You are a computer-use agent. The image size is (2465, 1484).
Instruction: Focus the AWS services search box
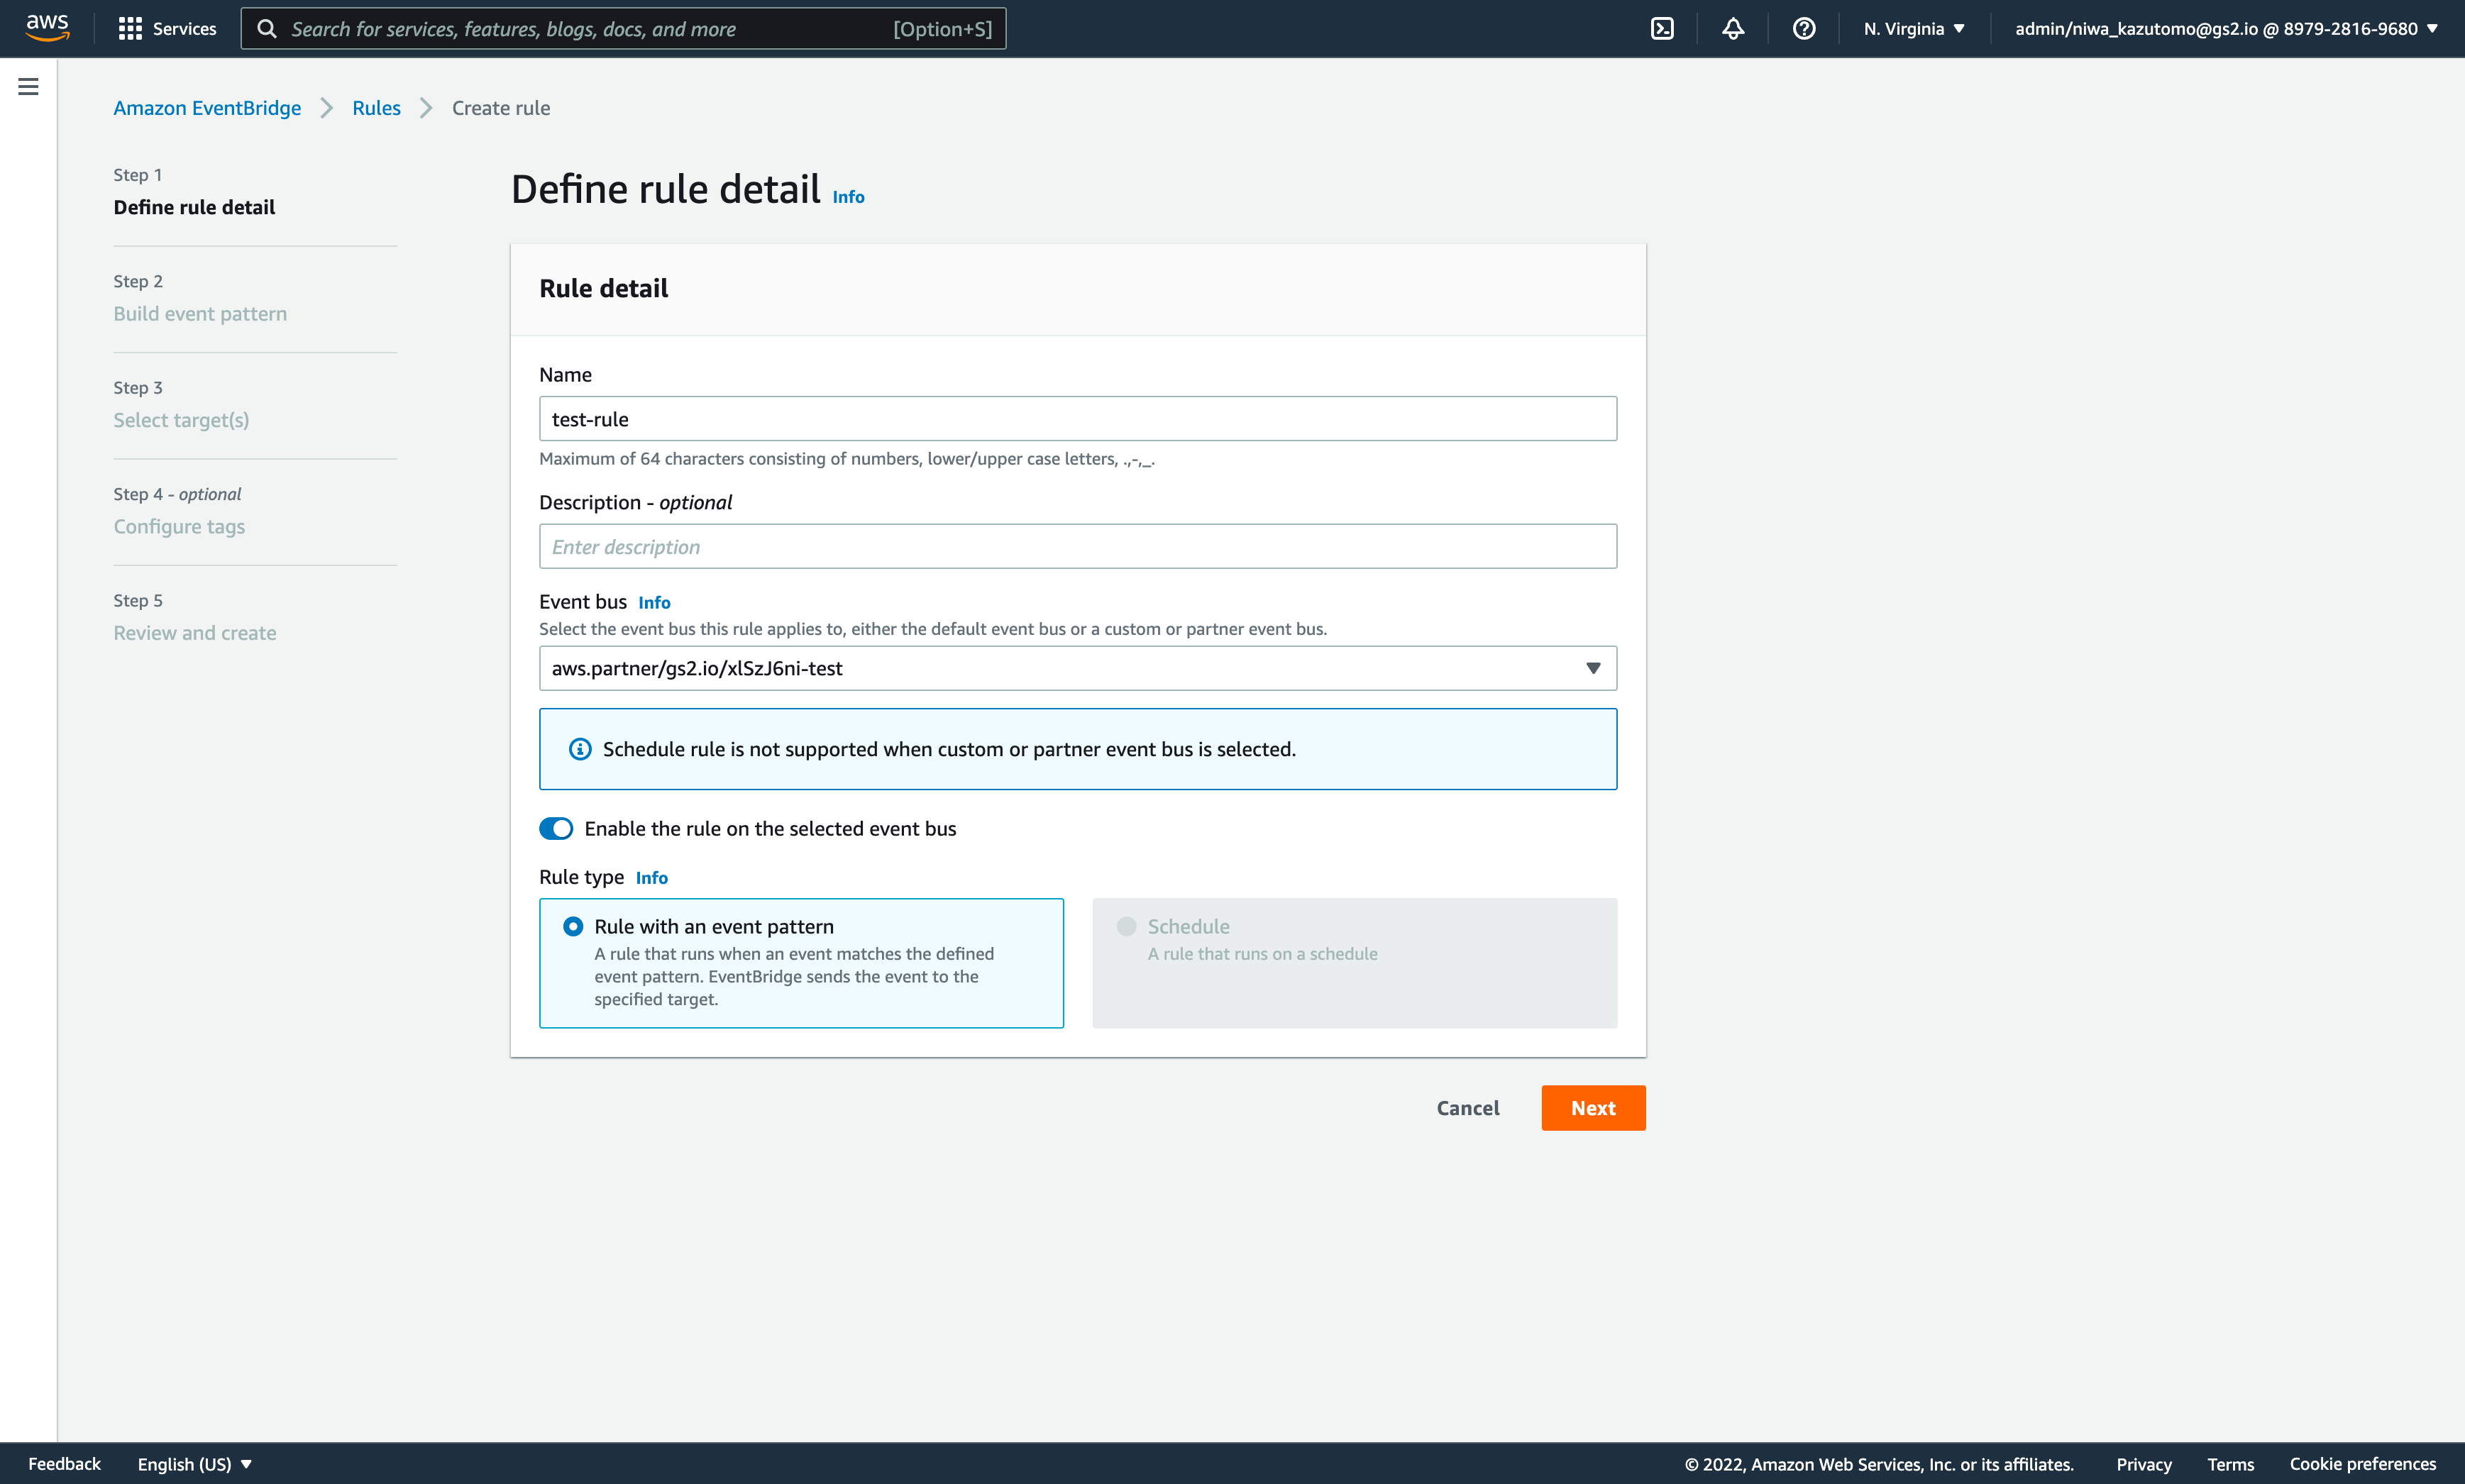623,29
